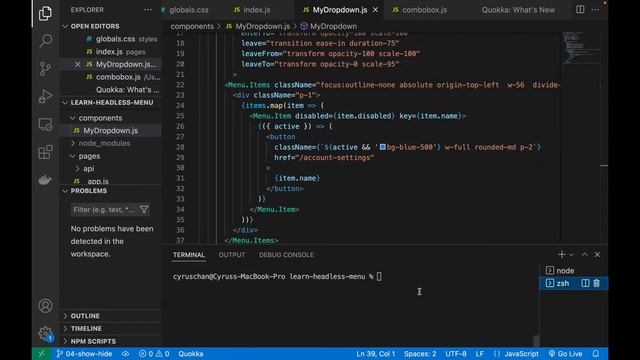Open the Accounts menu icon

[x=45, y=306]
